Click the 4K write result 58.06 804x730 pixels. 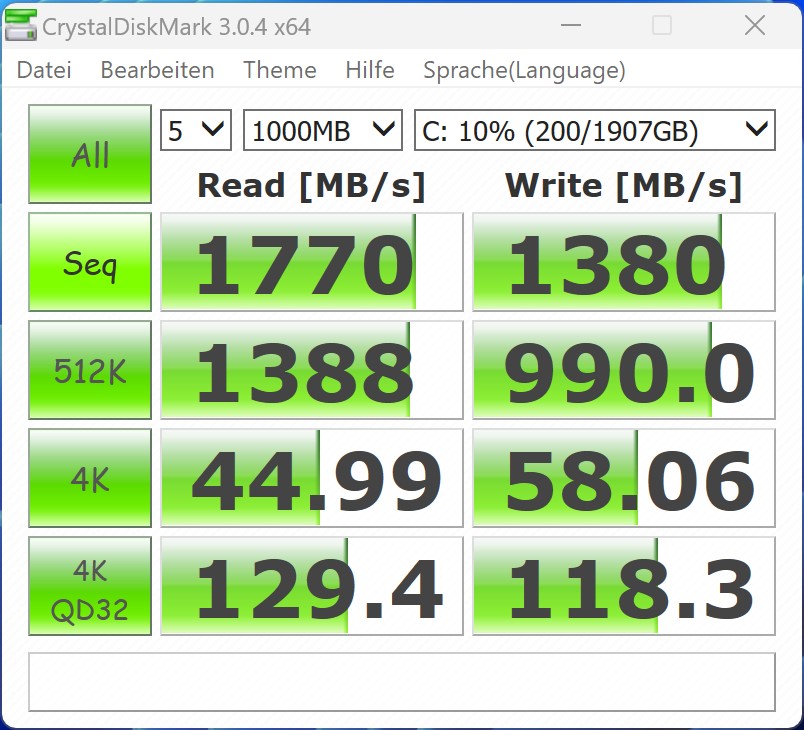[x=624, y=478]
